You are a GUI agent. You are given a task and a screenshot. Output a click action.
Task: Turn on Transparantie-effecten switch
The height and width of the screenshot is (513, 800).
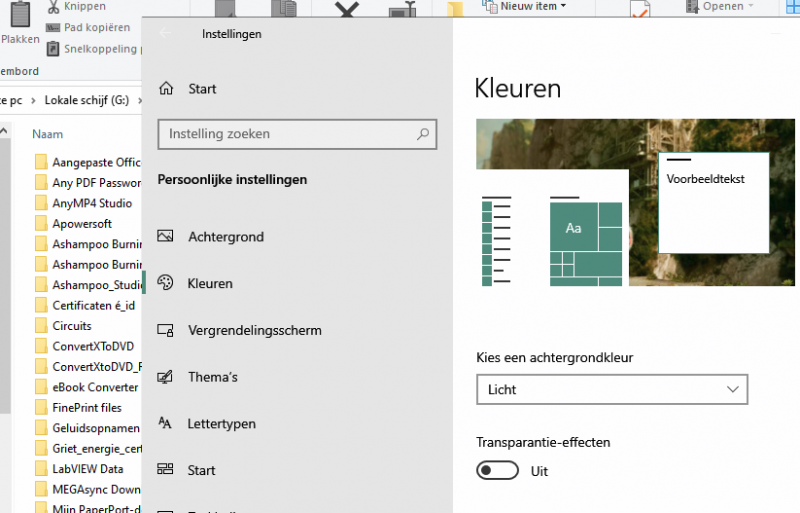click(498, 471)
